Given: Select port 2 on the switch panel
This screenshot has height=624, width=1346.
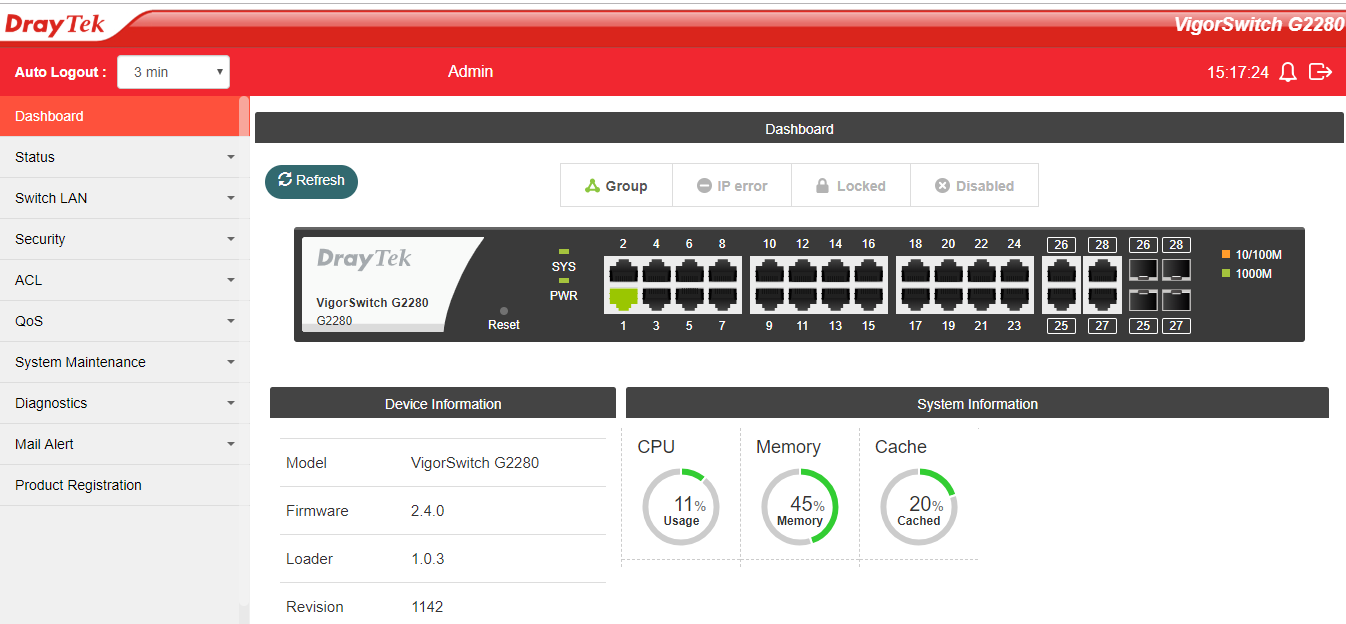Looking at the screenshot, I should tap(623, 271).
